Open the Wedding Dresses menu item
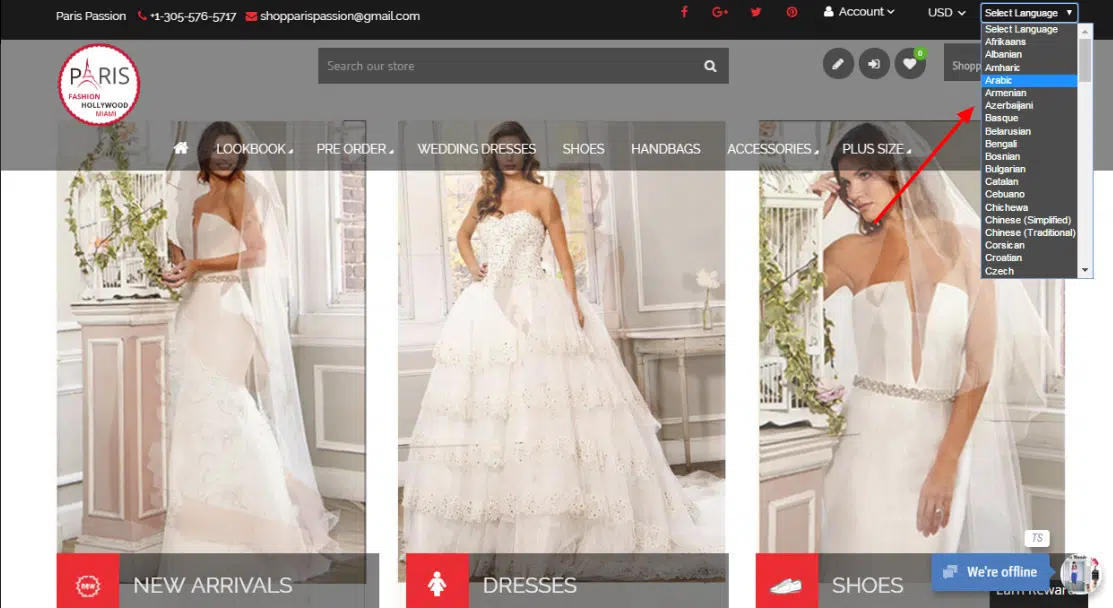The width and height of the screenshot is (1113, 608). [x=476, y=149]
